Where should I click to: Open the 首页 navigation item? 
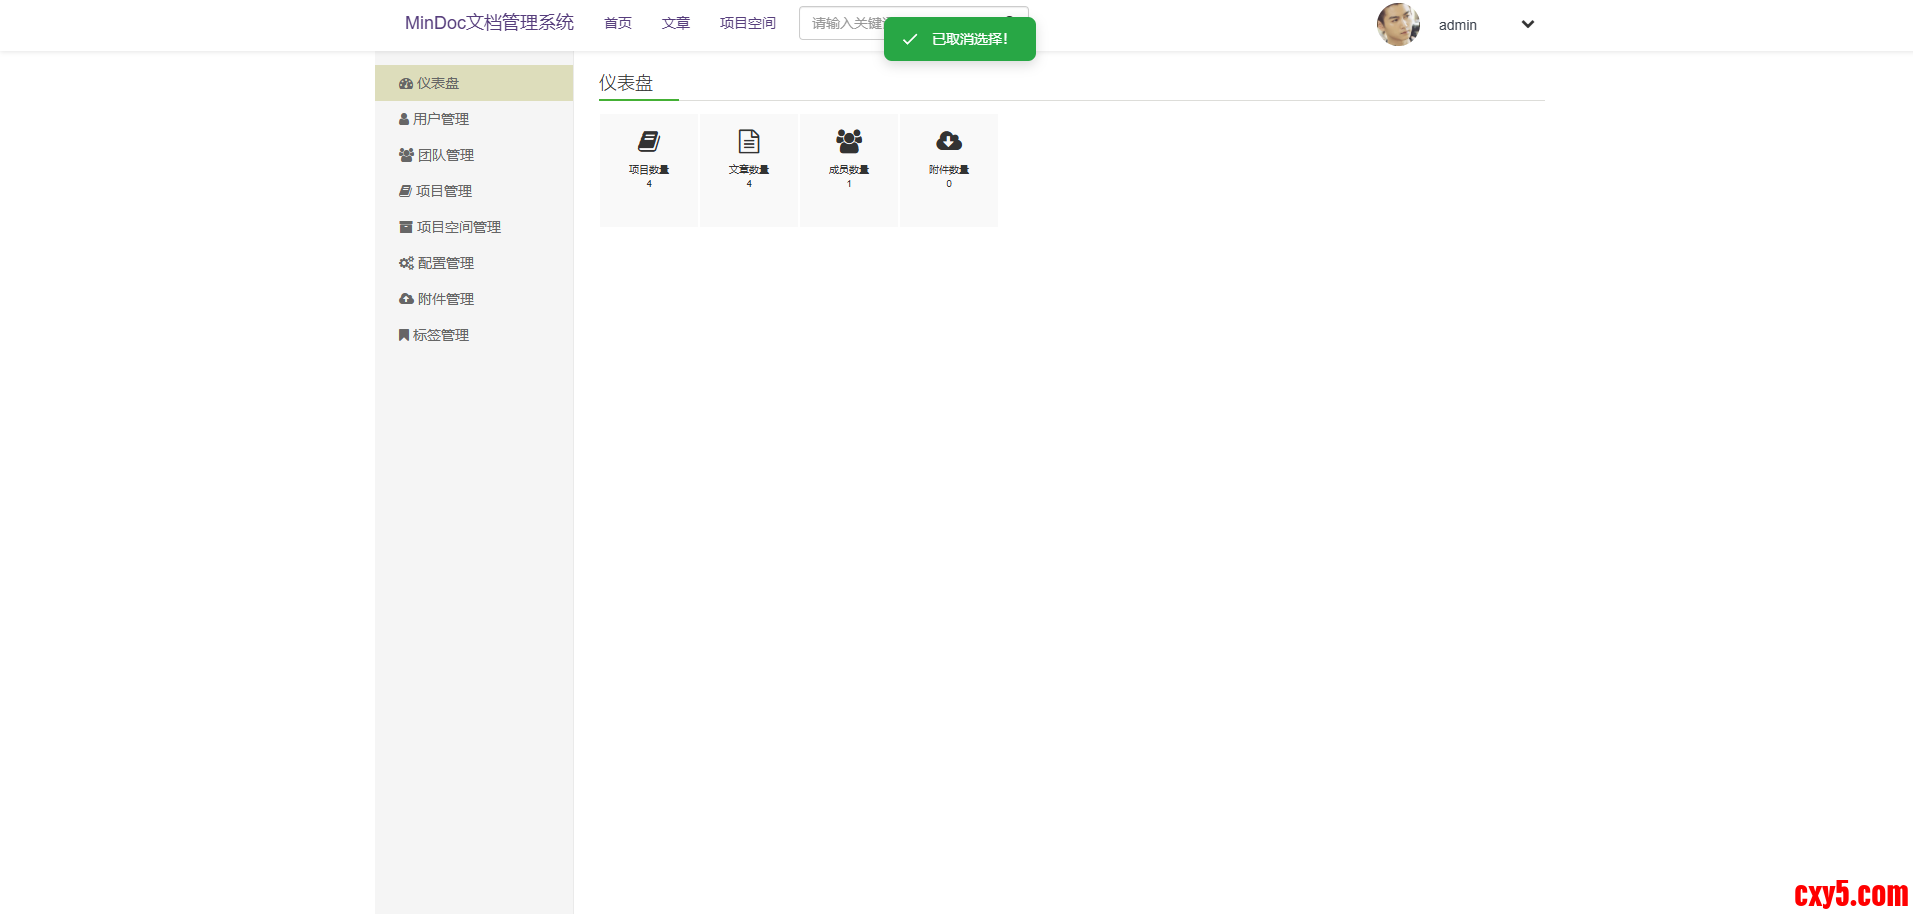point(618,23)
